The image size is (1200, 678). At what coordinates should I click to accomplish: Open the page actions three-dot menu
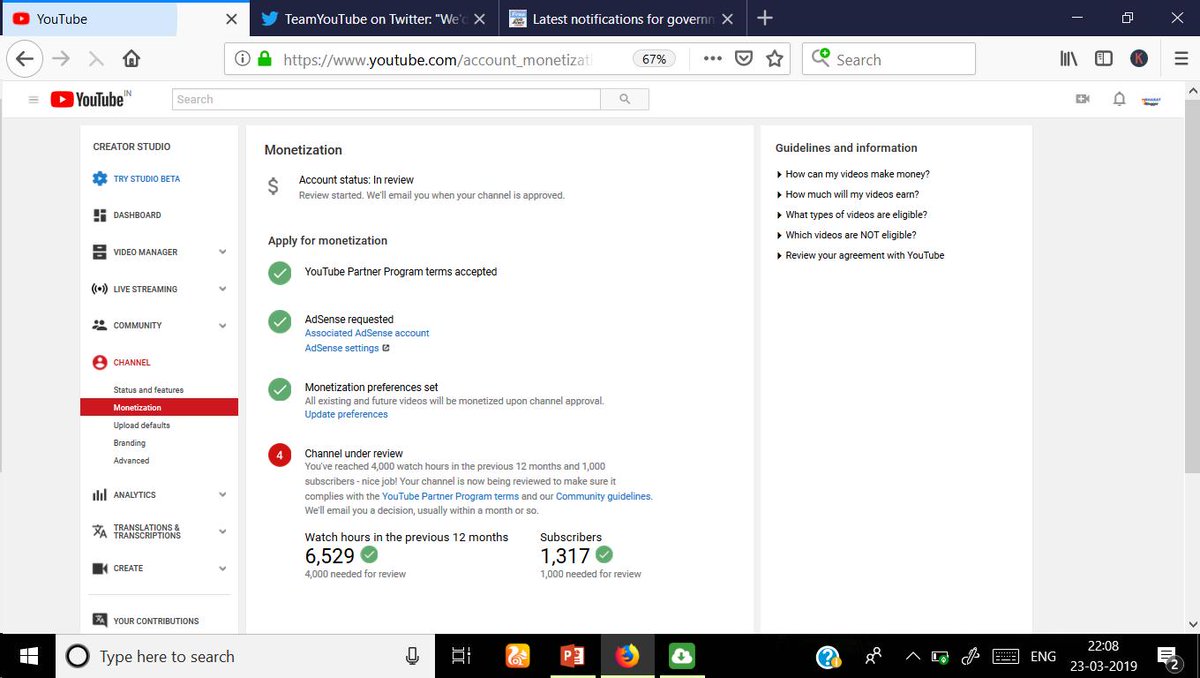click(x=712, y=59)
